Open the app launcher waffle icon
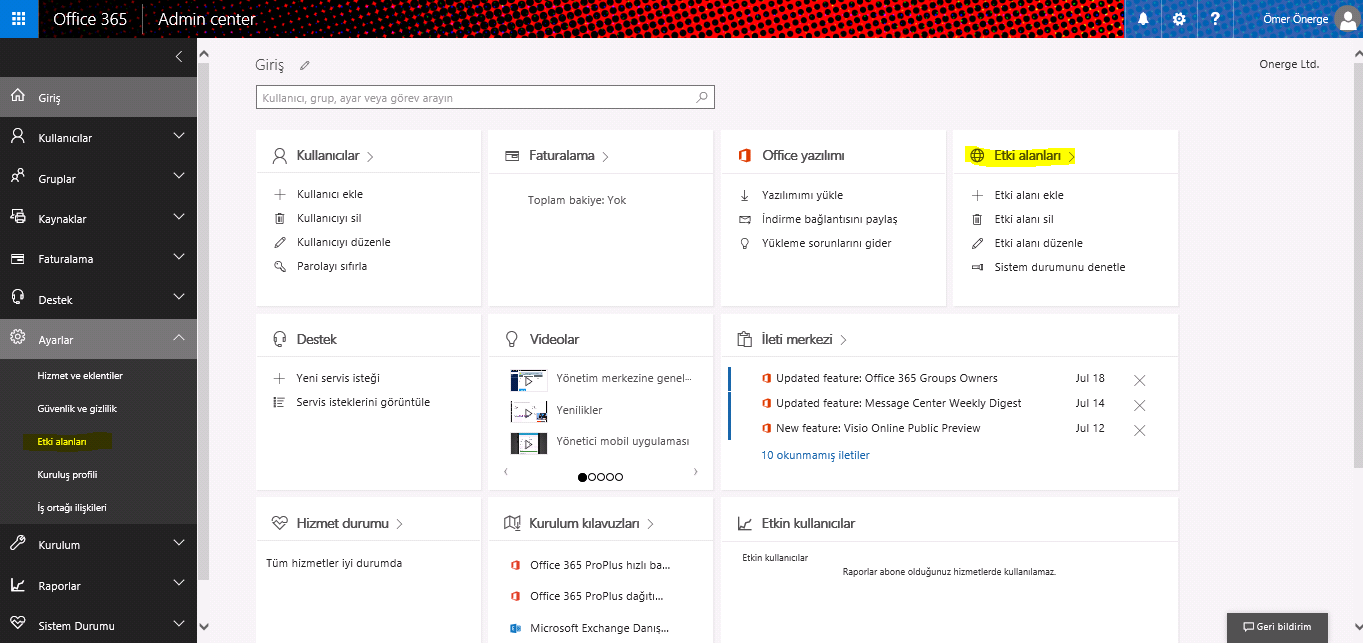1363x643 pixels. point(19,19)
